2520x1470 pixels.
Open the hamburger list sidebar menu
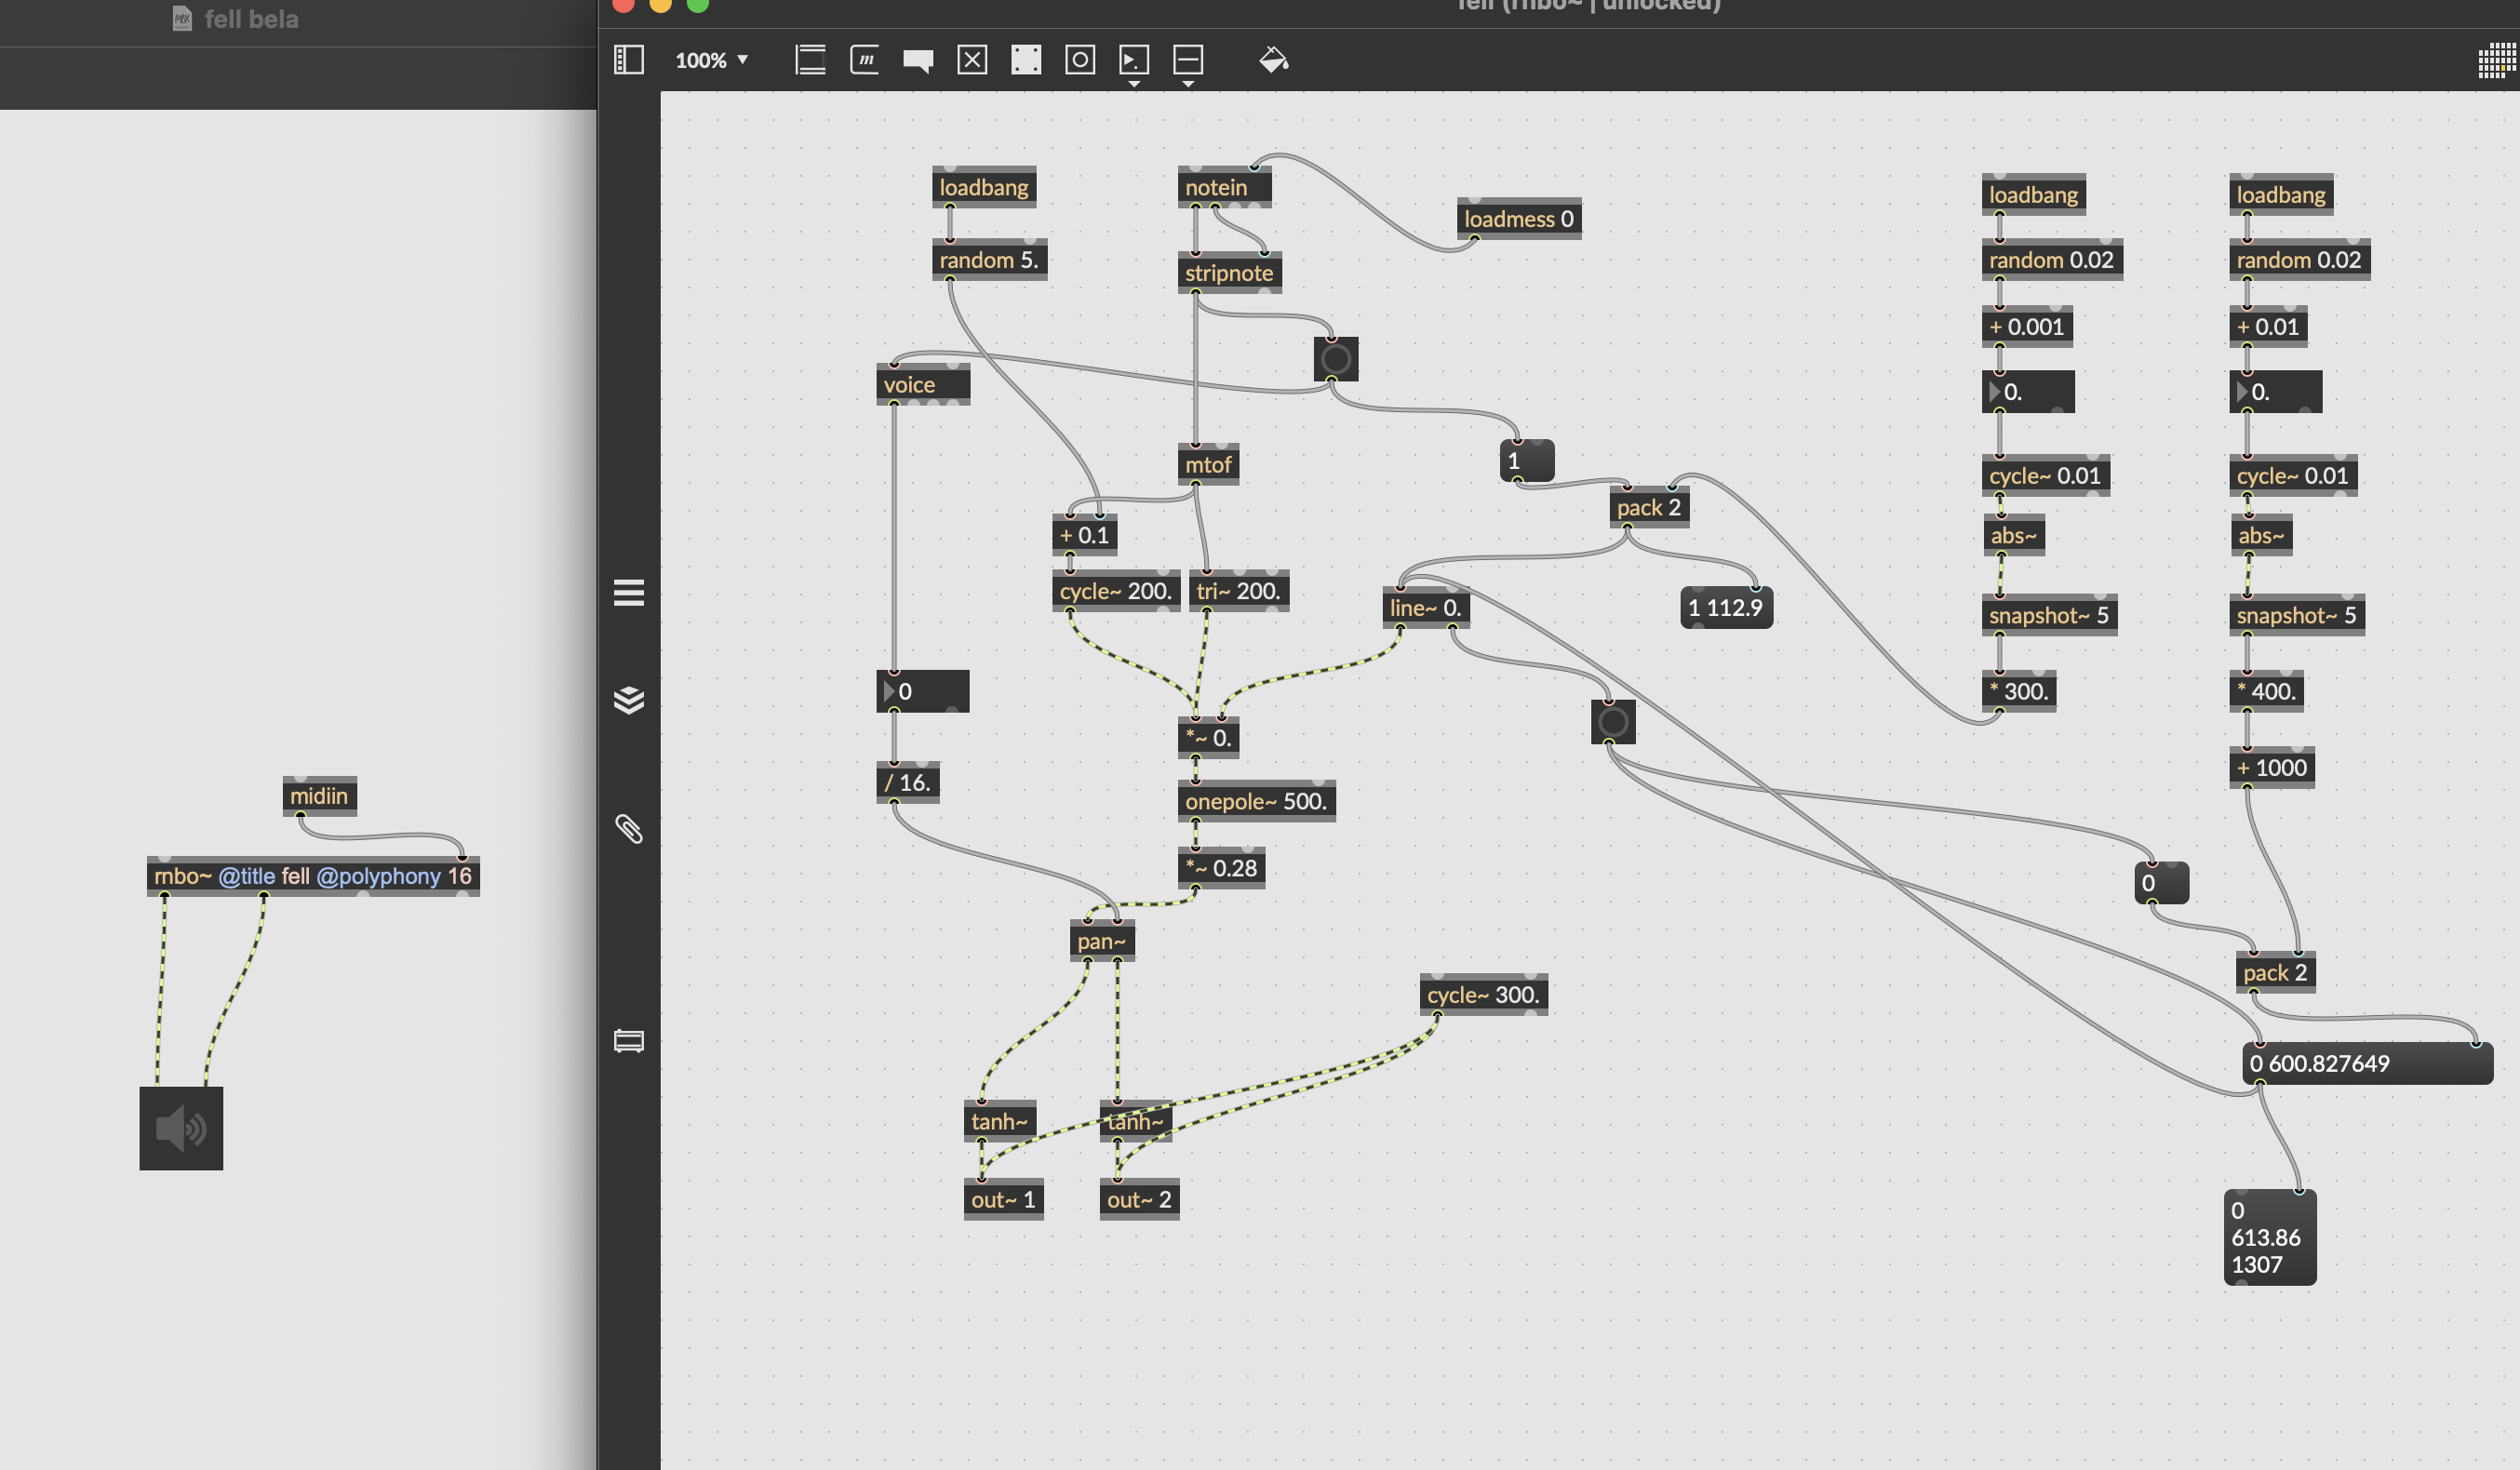(x=628, y=592)
